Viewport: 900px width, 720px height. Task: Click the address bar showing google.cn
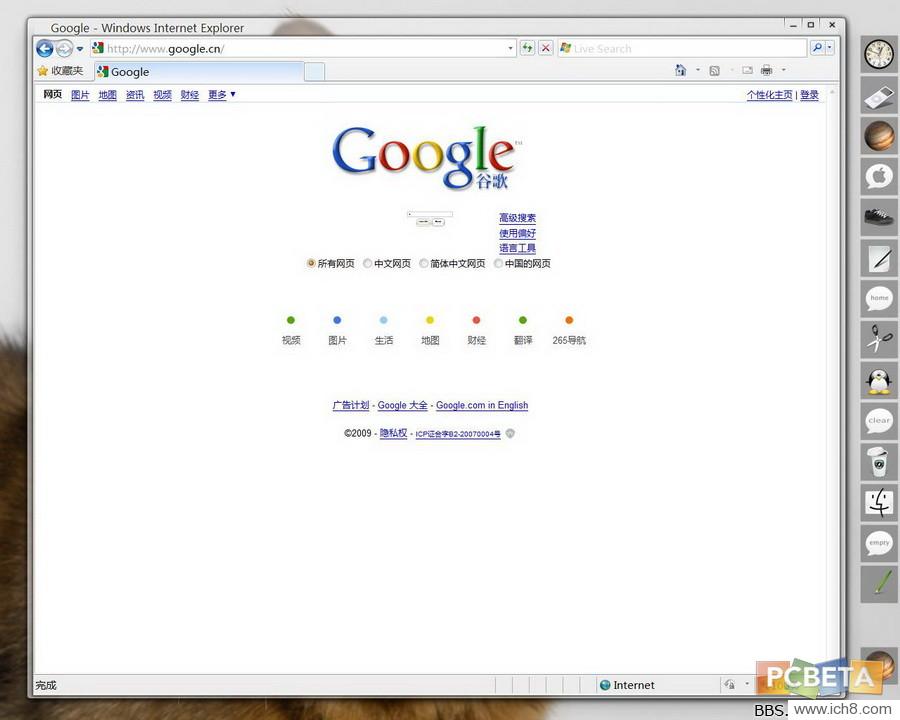tap(303, 48)
